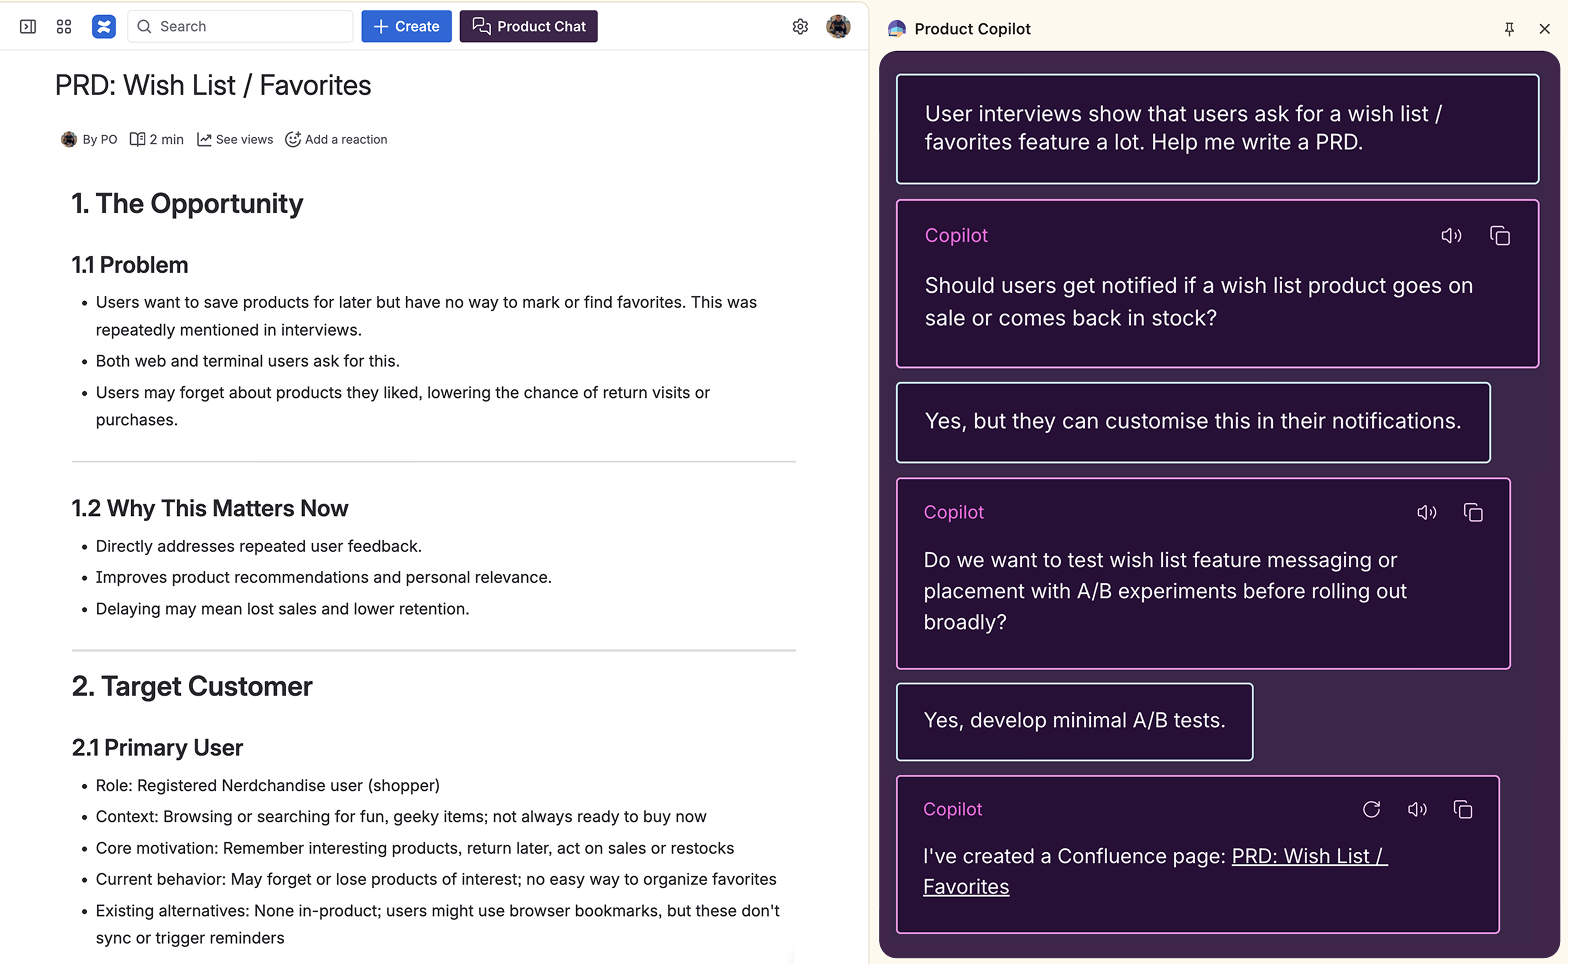The height and width of the screenshot is (964, 1569).
Task: Read aloud the A/B experiments message
Action: [1427, 513]
